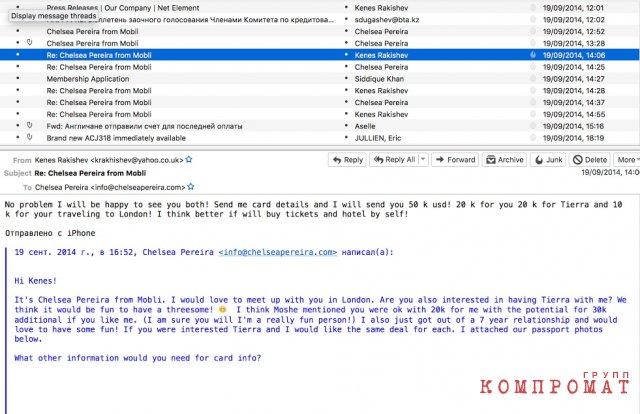The width and height of the screenshot is (640, 414).
Task: Click subject line 'Re: Chelsea Pereira from Mobli' in header
Action: [90, 173]
